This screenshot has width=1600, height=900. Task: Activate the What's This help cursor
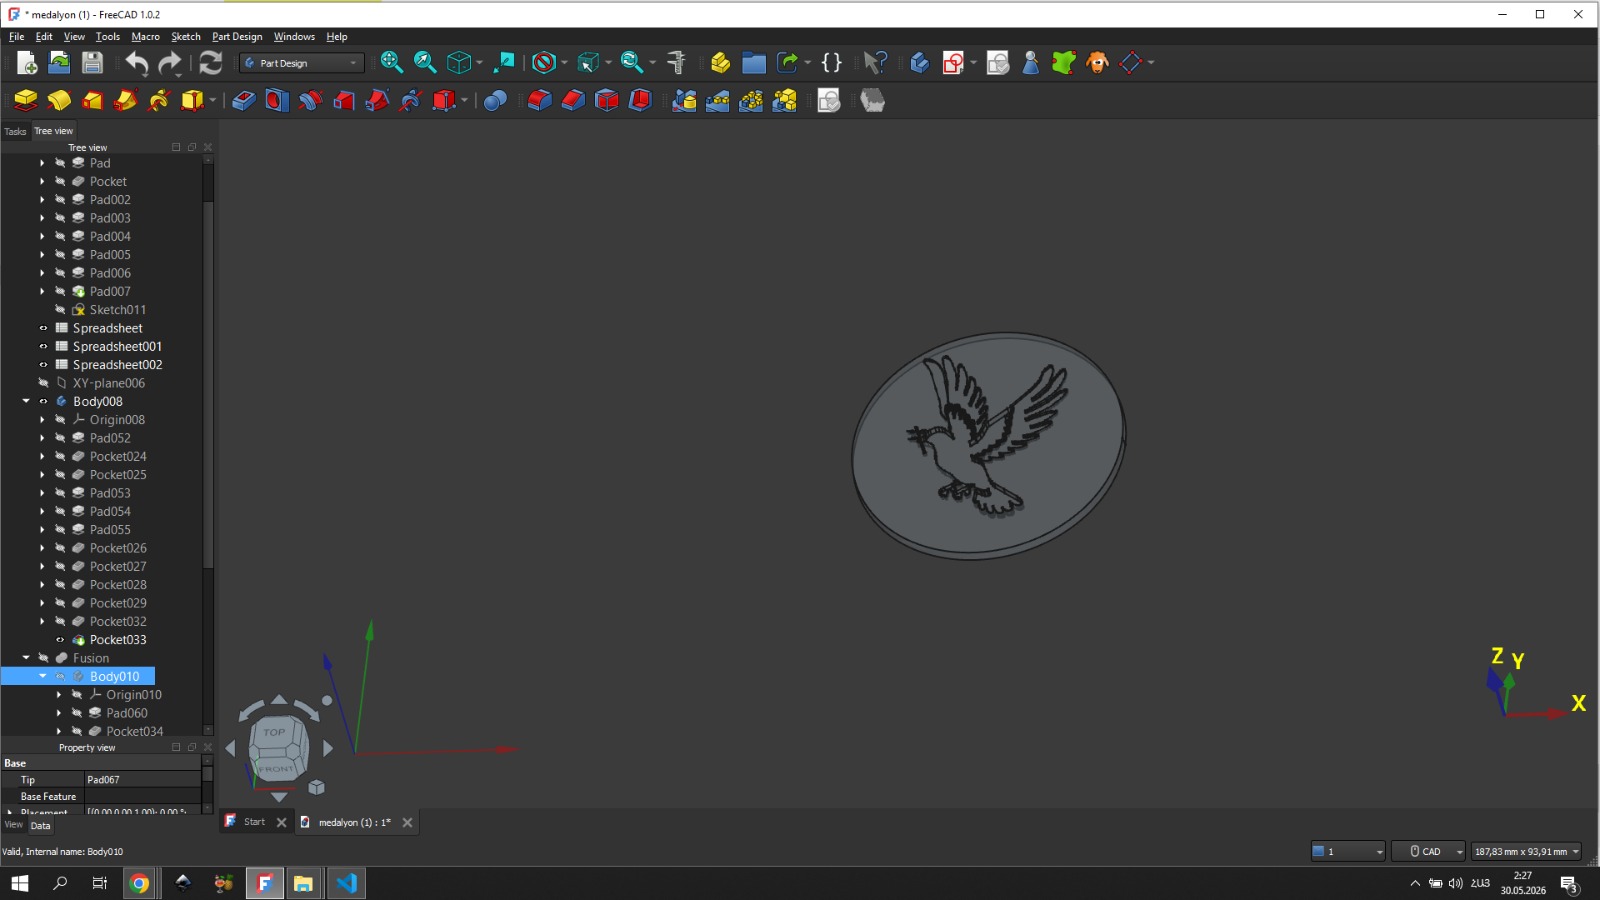(x=875, y=63)
